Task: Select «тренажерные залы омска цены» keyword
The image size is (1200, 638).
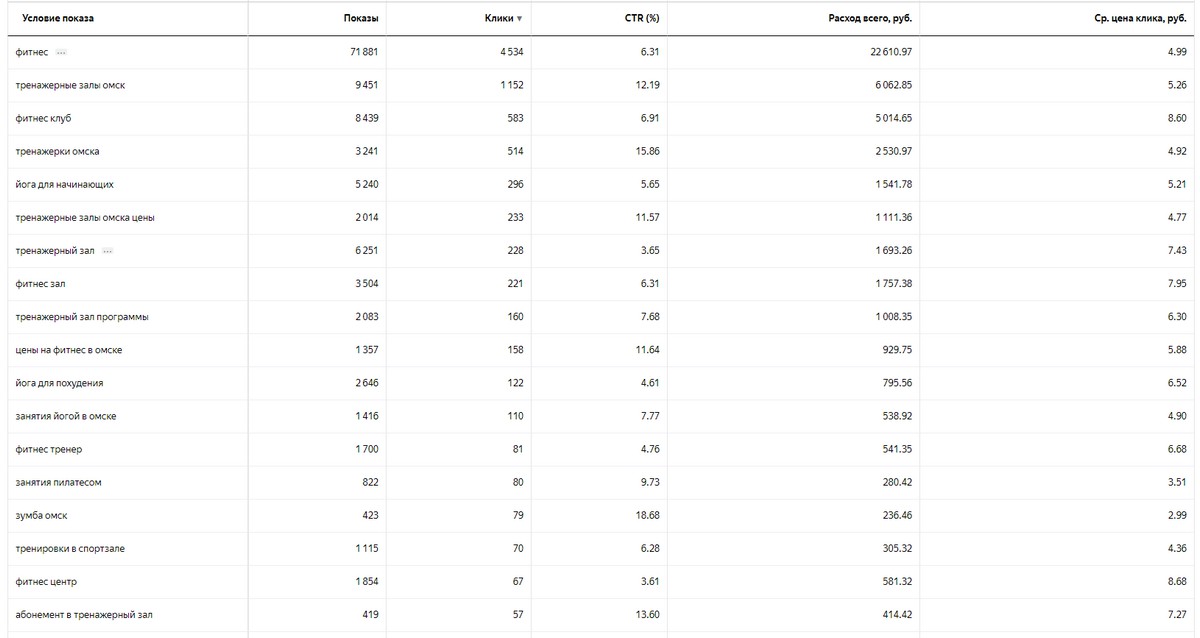Action: tap(85, 217)
